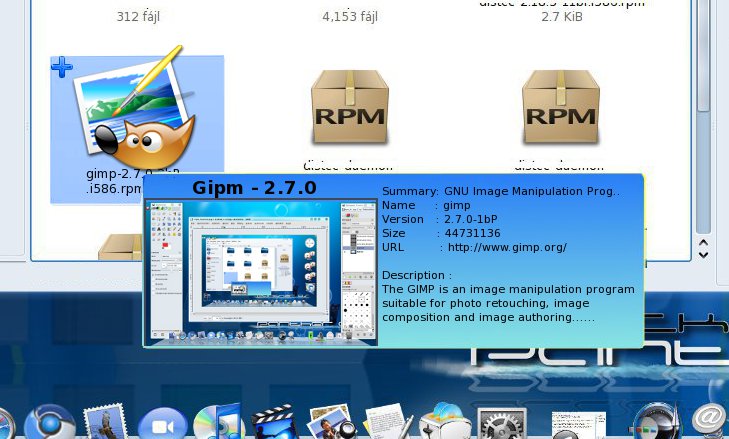Click the vertical scrollbar handle in file view
Image resolution: width=729 pixels, height=439 pixels.
[703, 56]
